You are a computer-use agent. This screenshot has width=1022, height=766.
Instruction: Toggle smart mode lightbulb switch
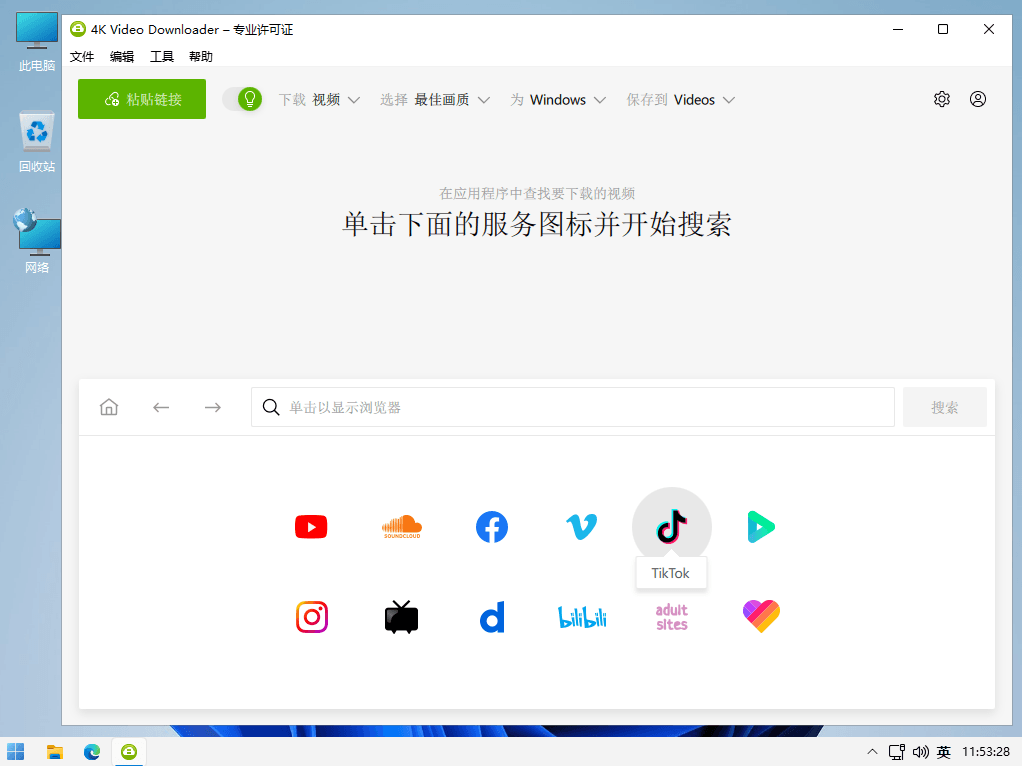[243, 99]
